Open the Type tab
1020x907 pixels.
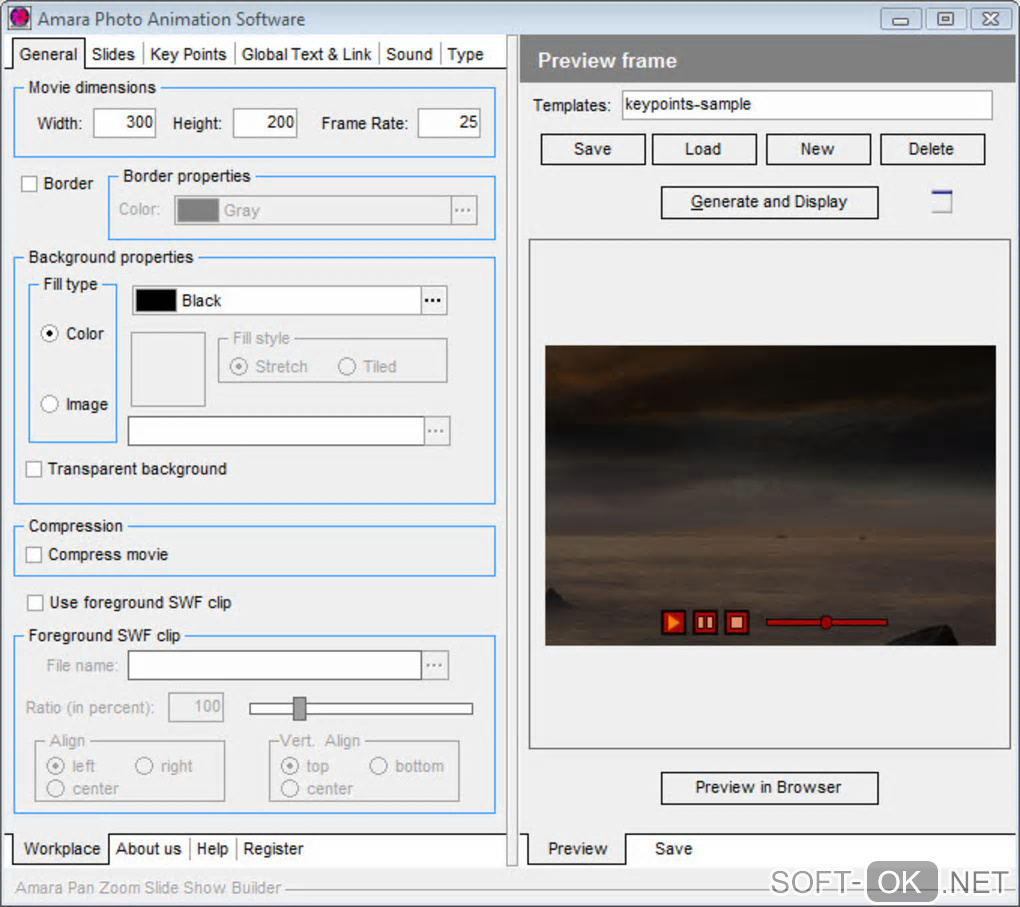(x=465, y=55)
